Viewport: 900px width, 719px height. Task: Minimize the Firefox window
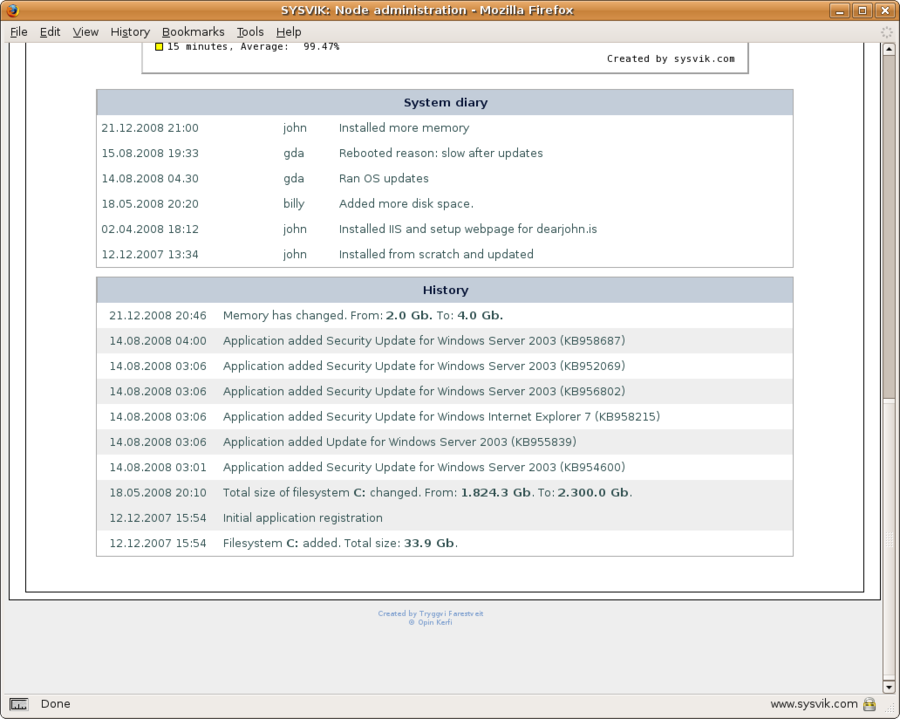pyautogui.click(x=839, y=10)
